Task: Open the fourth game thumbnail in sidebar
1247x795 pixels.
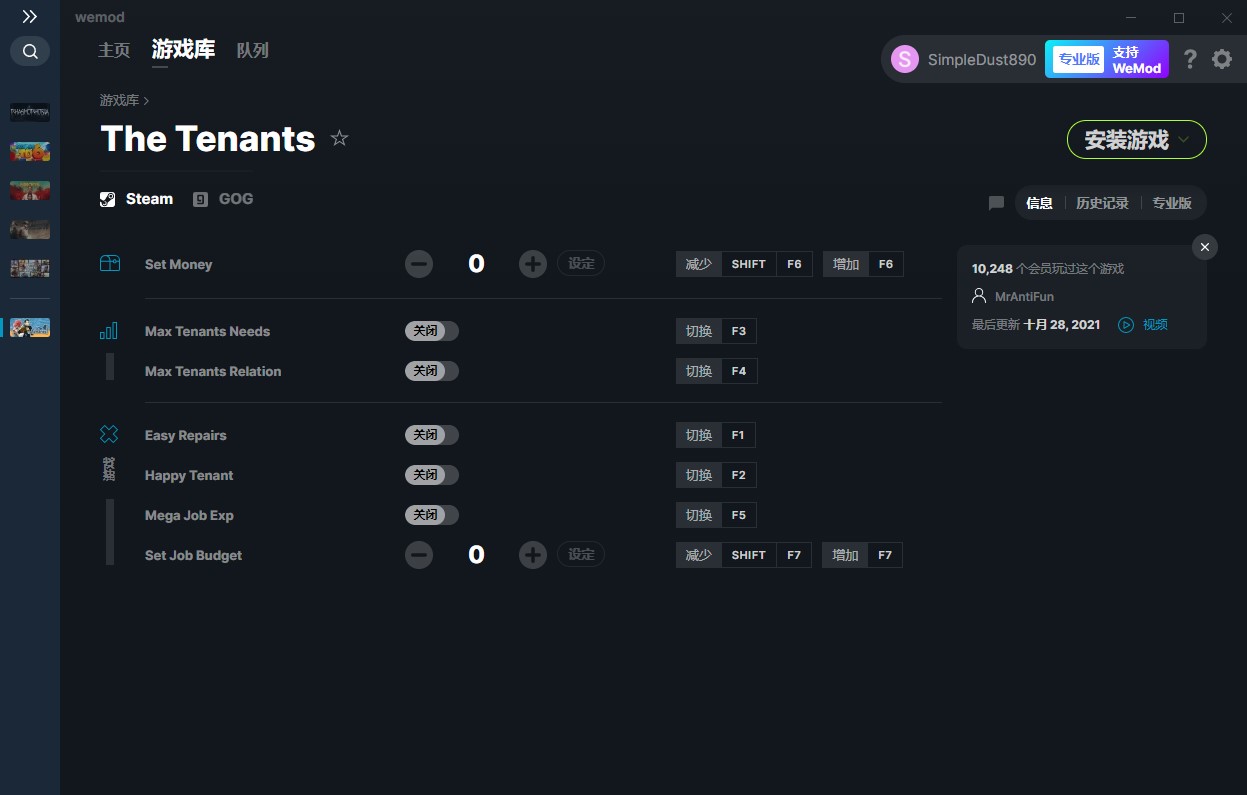Action: coord(30,229)
